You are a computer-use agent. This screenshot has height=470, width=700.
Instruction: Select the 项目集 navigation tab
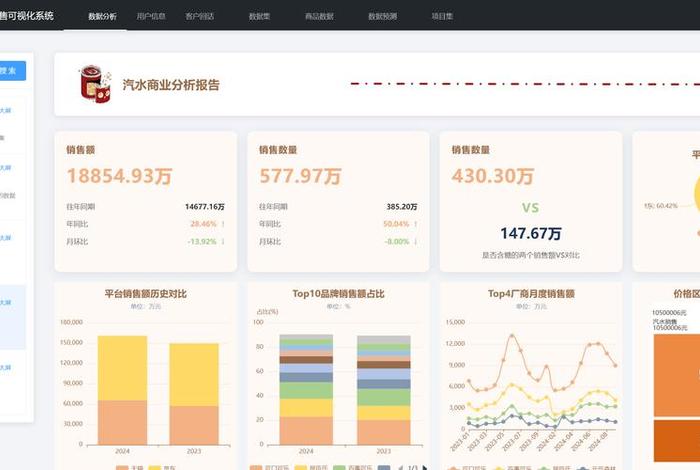[442, 17]
